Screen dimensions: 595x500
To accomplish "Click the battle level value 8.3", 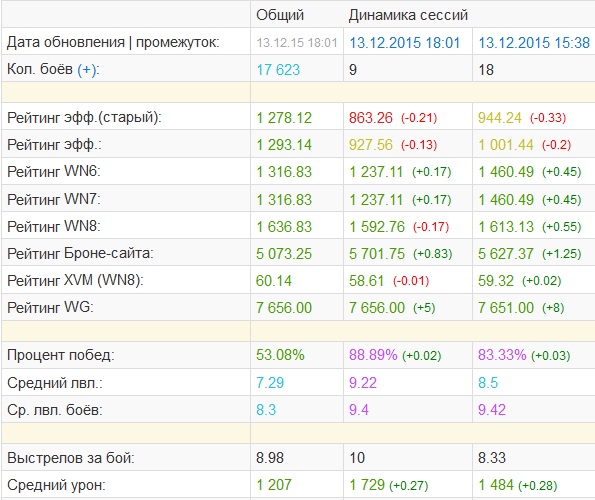I will click(x=266, y=410).
